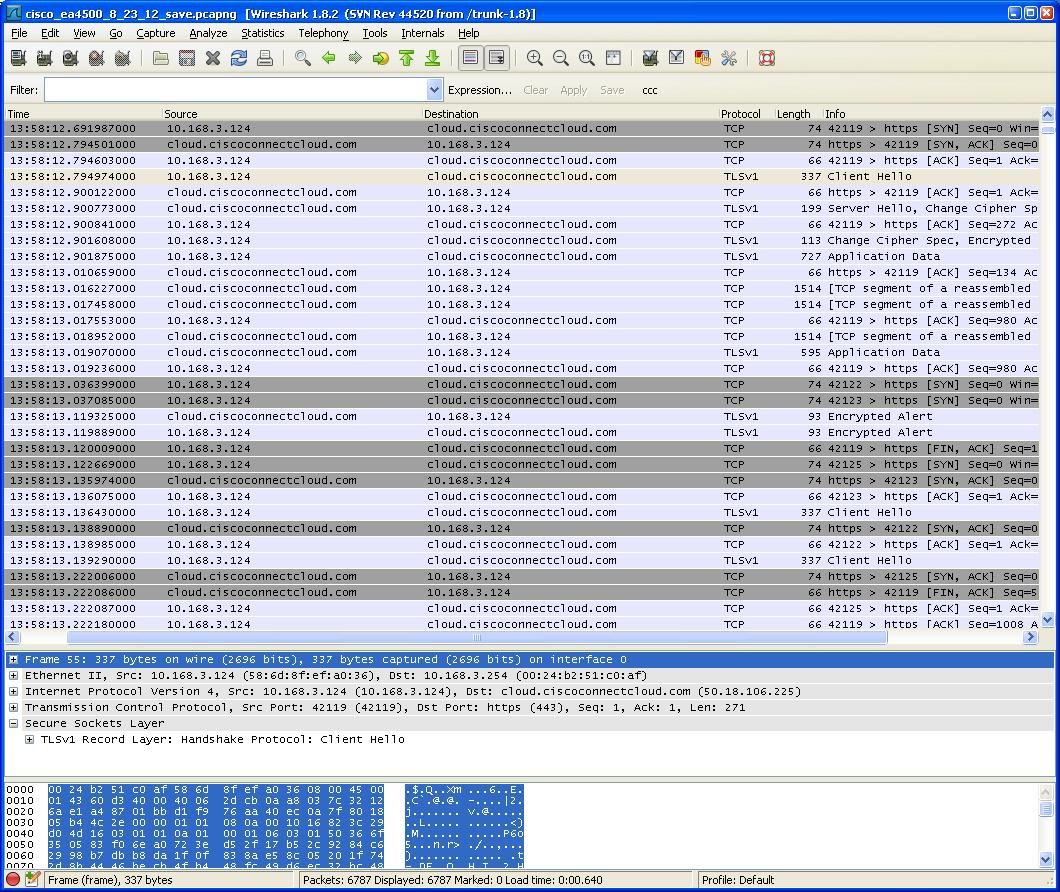Go back in packet history arrow
The image size is (1060, 892).
click(x=329, y=58)
